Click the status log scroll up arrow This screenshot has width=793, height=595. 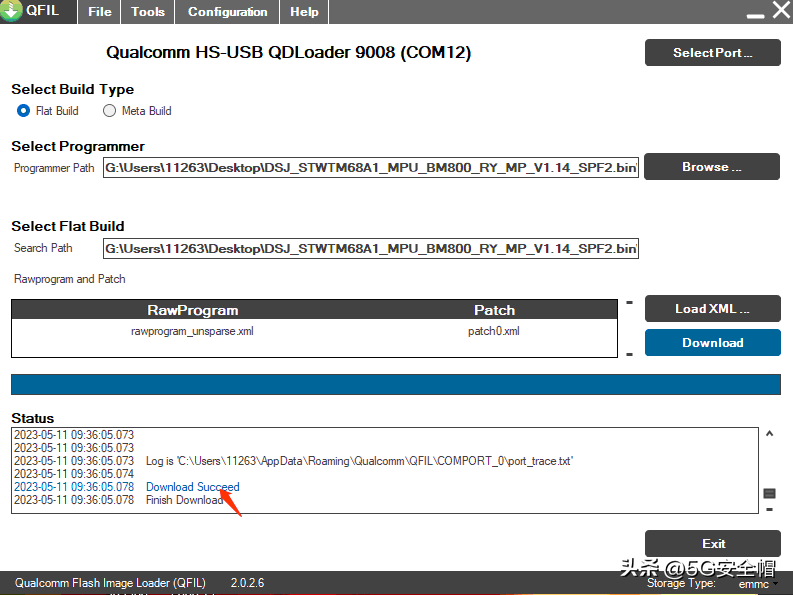[769, 434]
